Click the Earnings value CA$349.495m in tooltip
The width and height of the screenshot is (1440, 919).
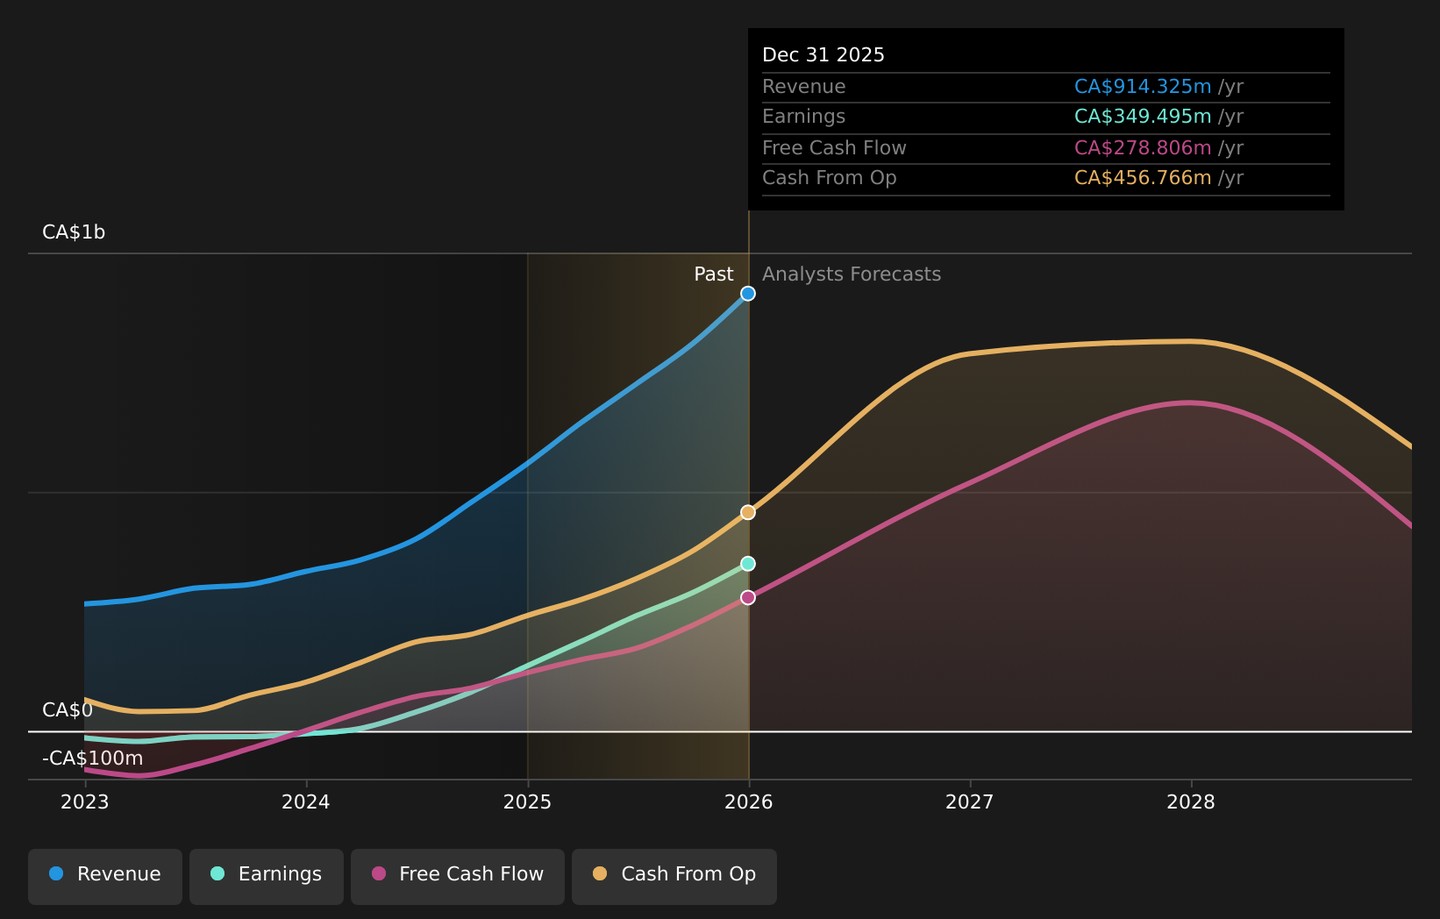1143,117
